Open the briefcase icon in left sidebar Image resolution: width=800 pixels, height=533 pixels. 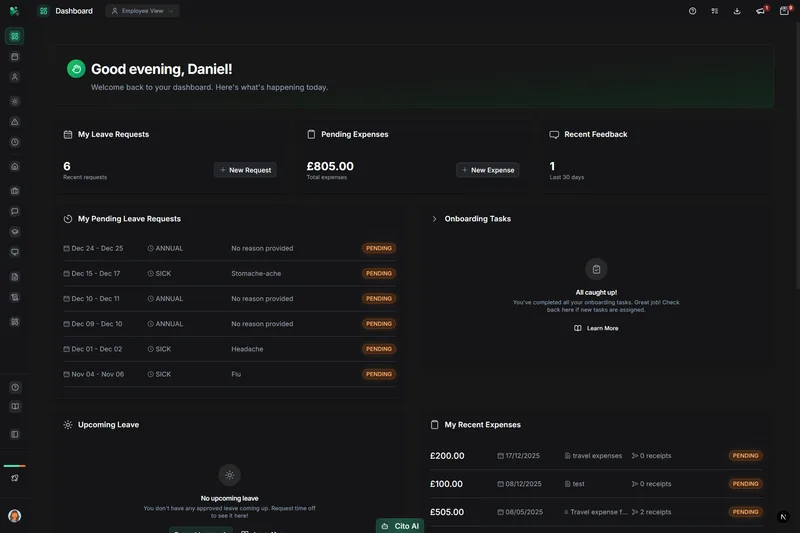15,191
